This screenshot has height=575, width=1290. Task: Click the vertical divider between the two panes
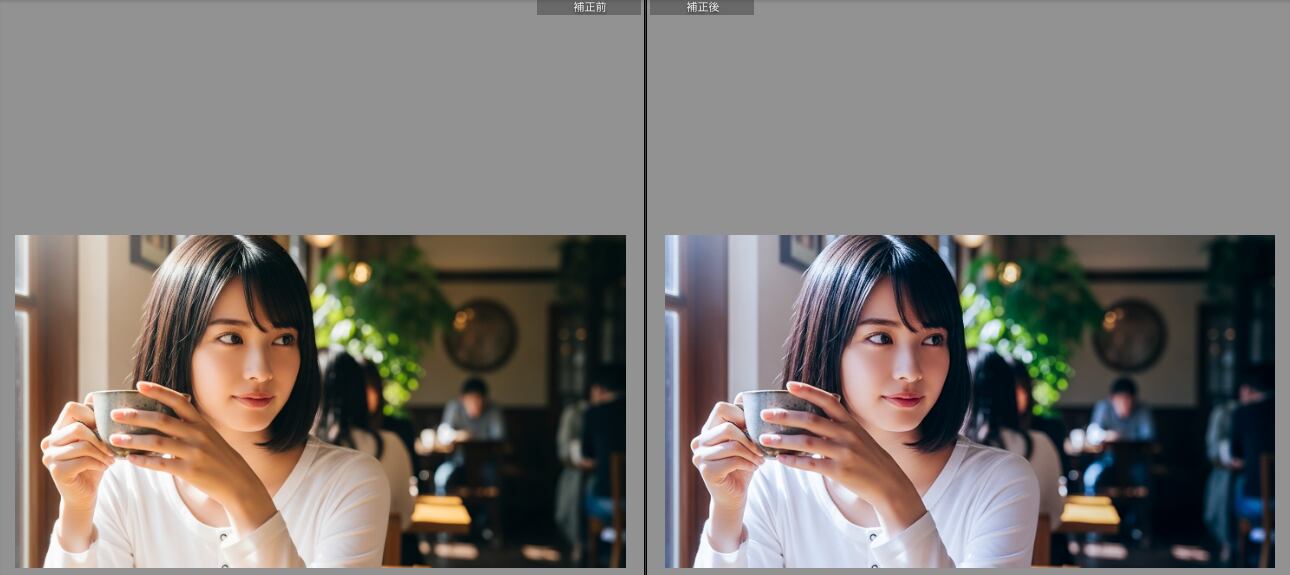[645, 300]
